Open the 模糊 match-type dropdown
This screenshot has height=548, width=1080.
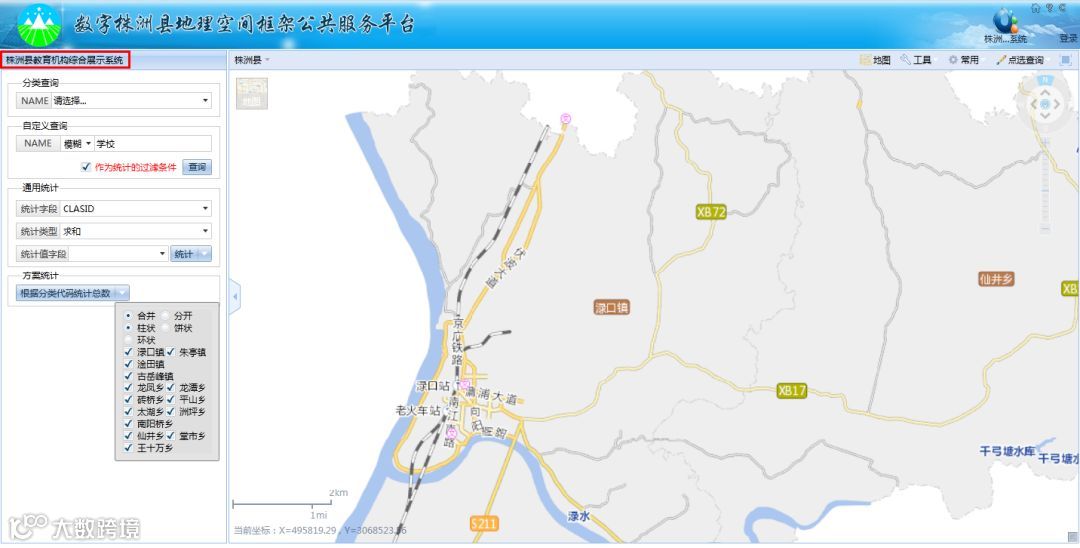click(x=77, y=144)
